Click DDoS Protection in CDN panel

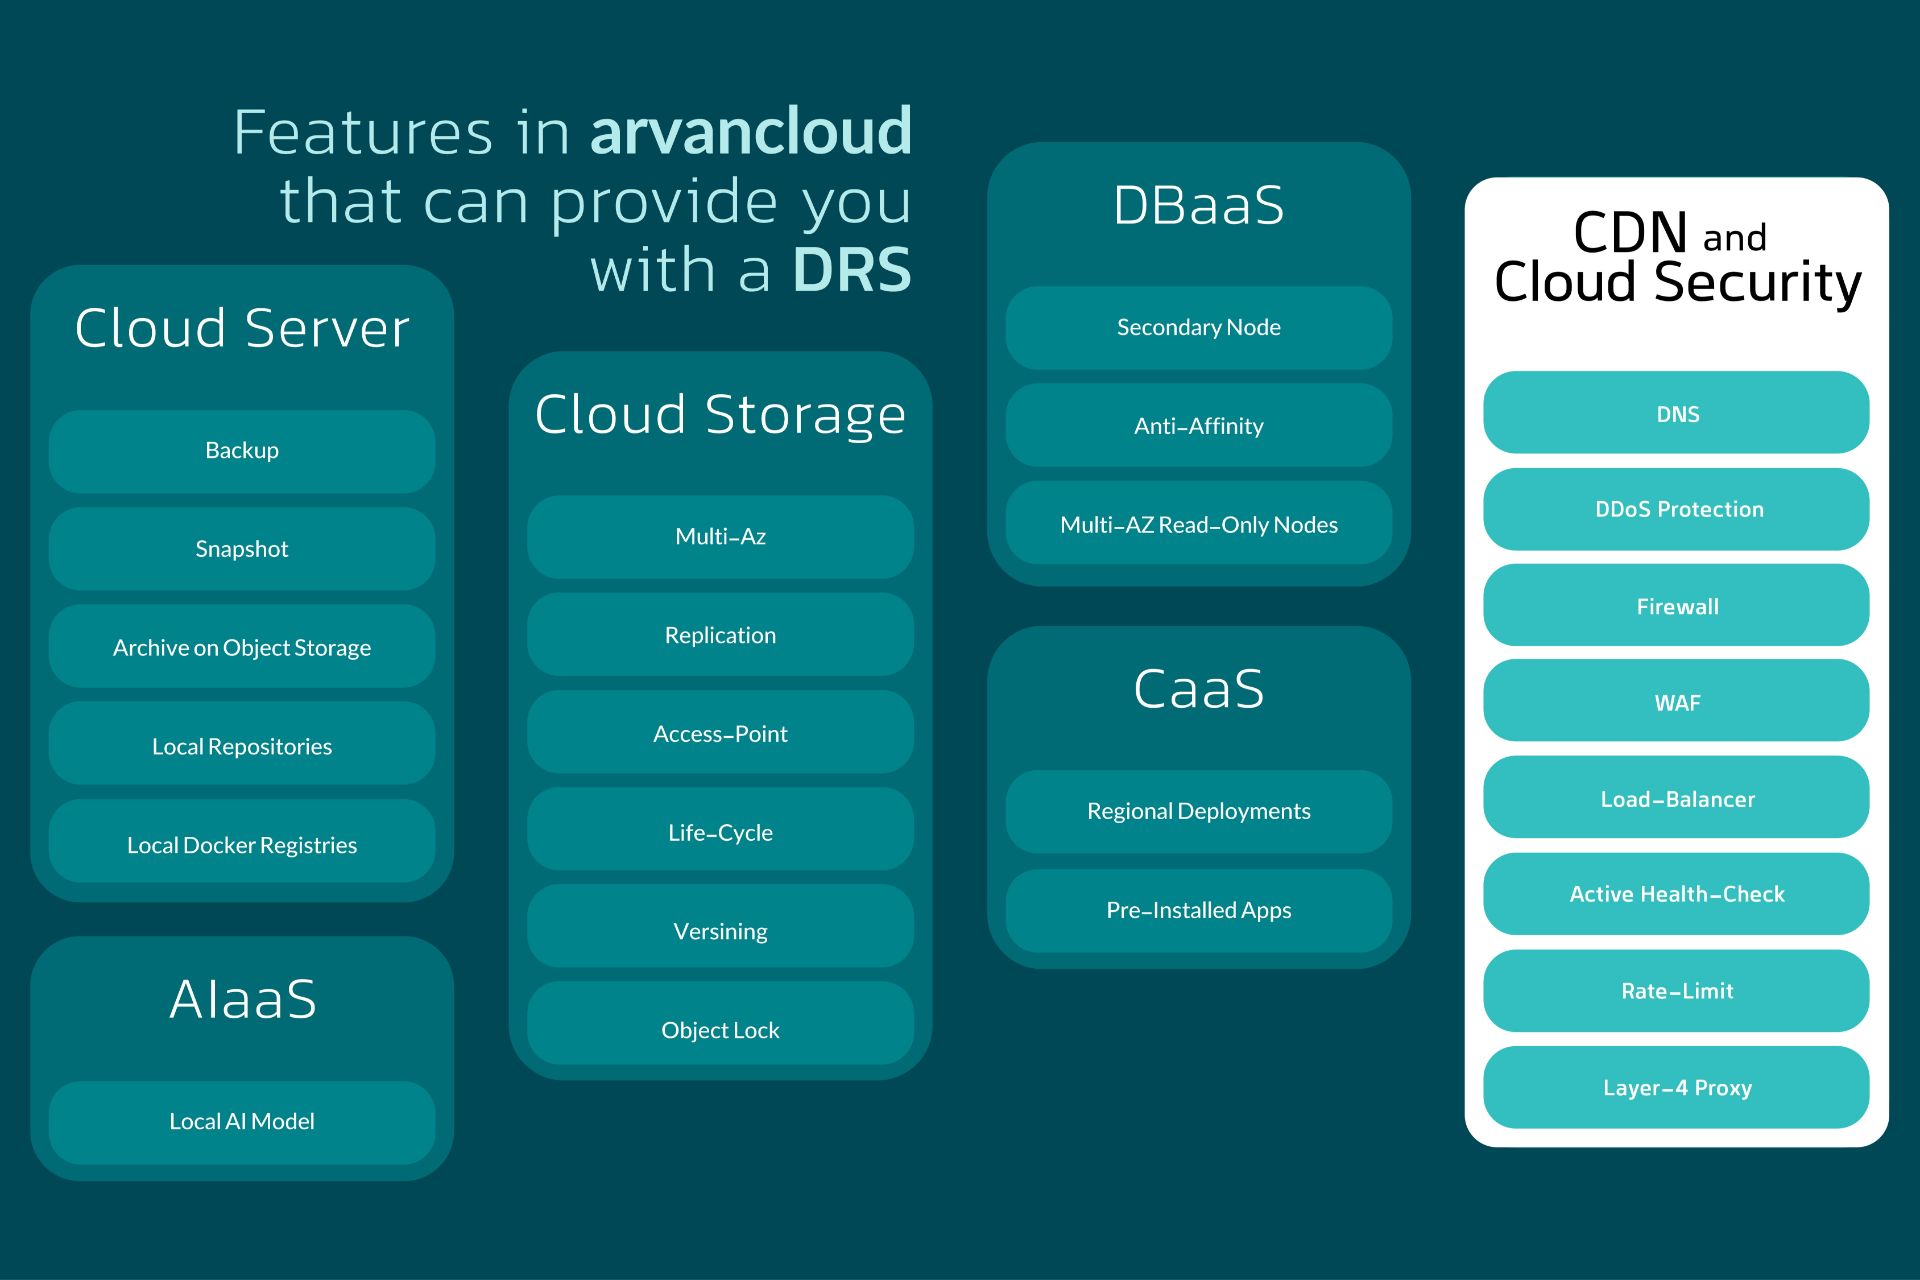pos(1676,509)
